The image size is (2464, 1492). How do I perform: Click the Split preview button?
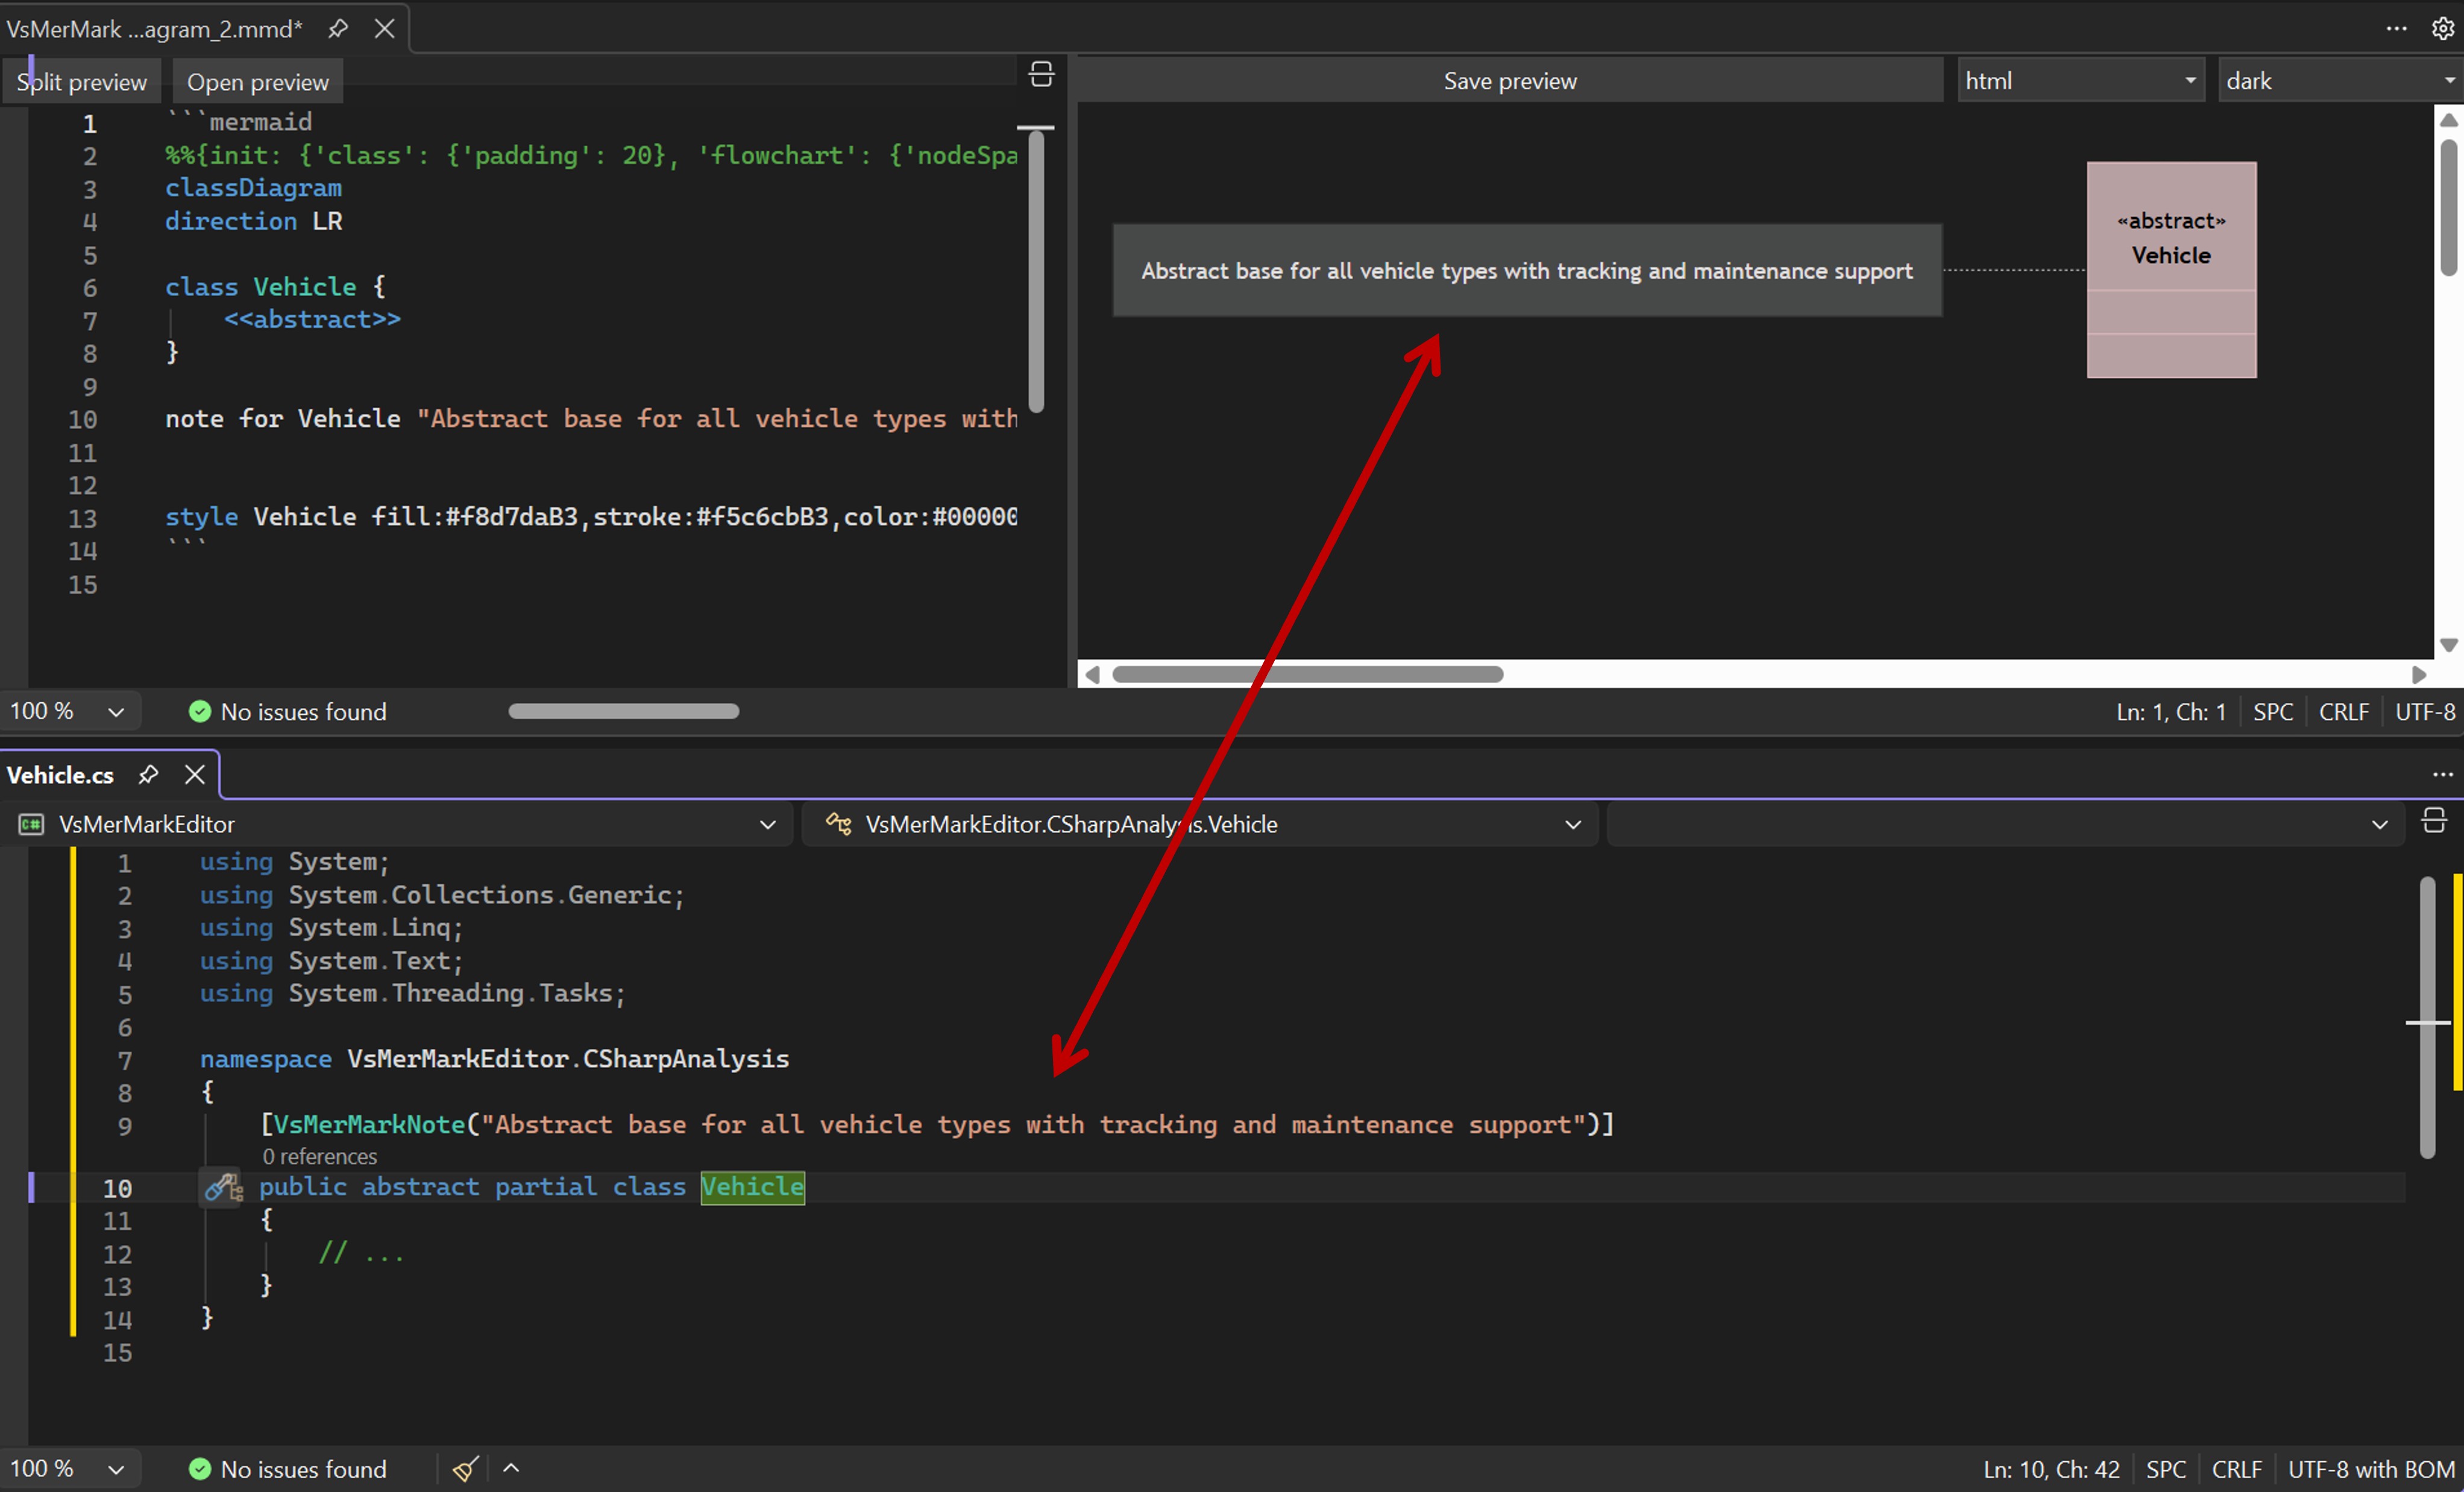(x=81, y=82)
